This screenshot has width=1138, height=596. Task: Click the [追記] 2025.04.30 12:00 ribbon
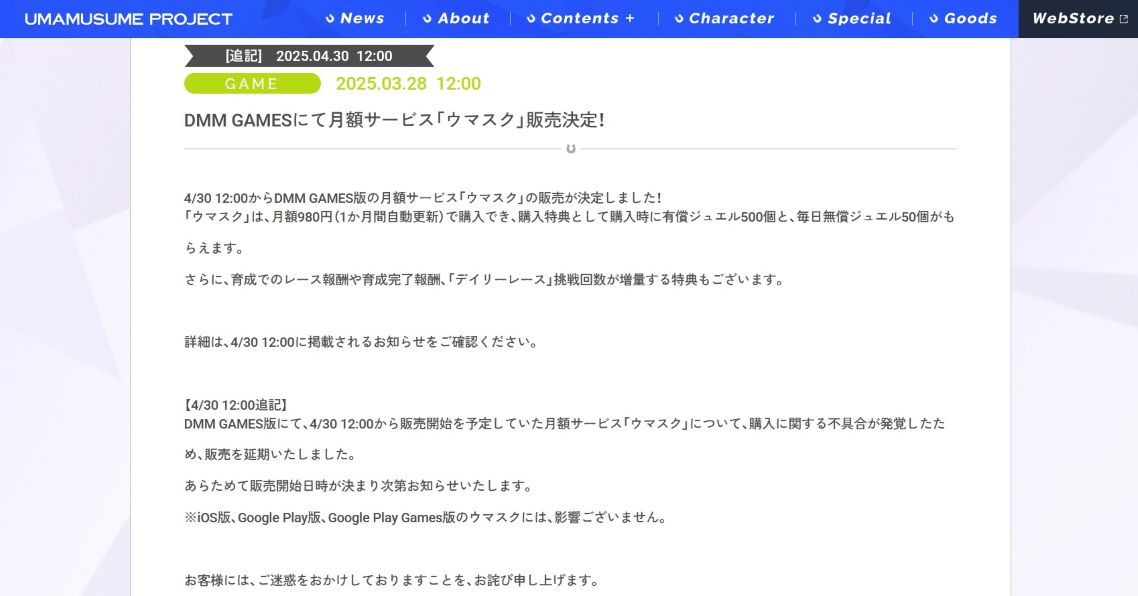coord(309,56)
